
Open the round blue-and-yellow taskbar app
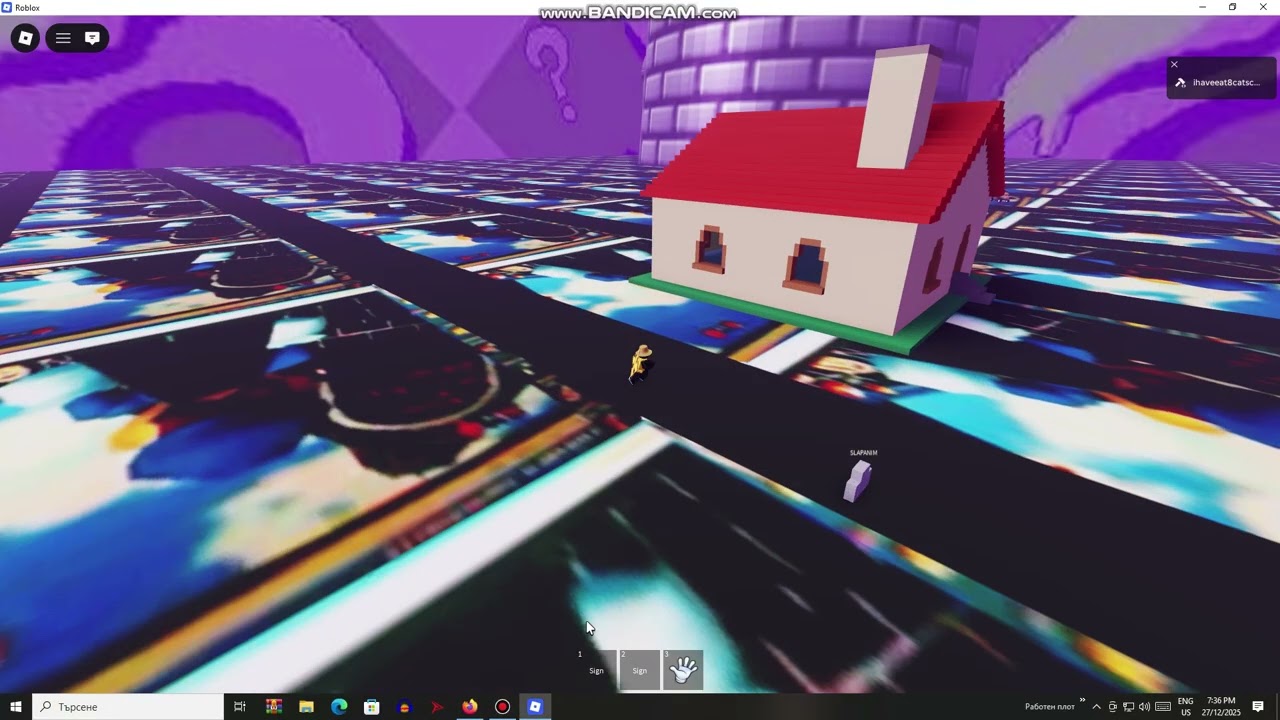(404, 707)
